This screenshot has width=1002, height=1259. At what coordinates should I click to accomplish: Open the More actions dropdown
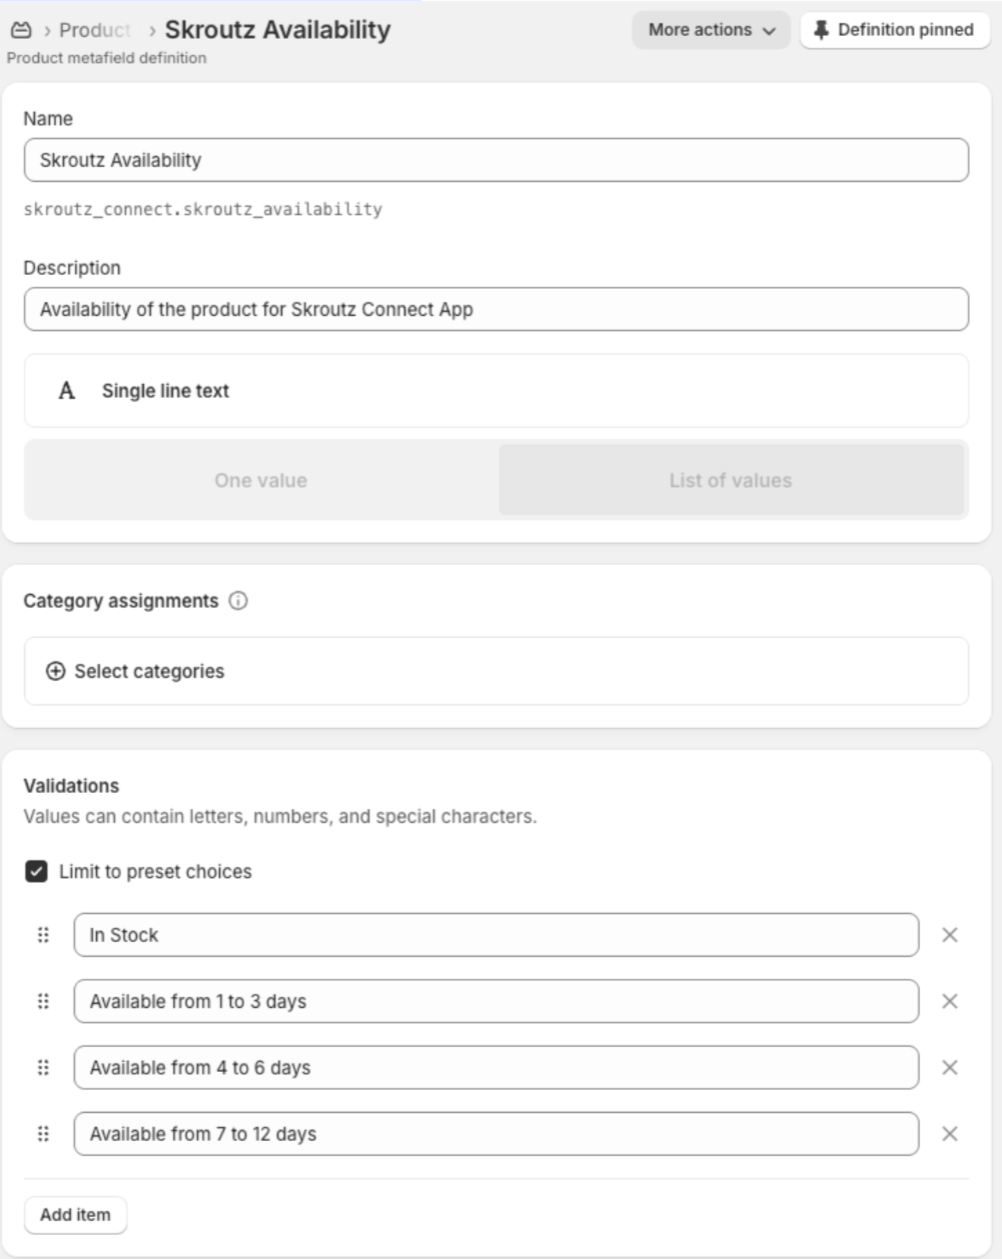(x=711, y=30)
